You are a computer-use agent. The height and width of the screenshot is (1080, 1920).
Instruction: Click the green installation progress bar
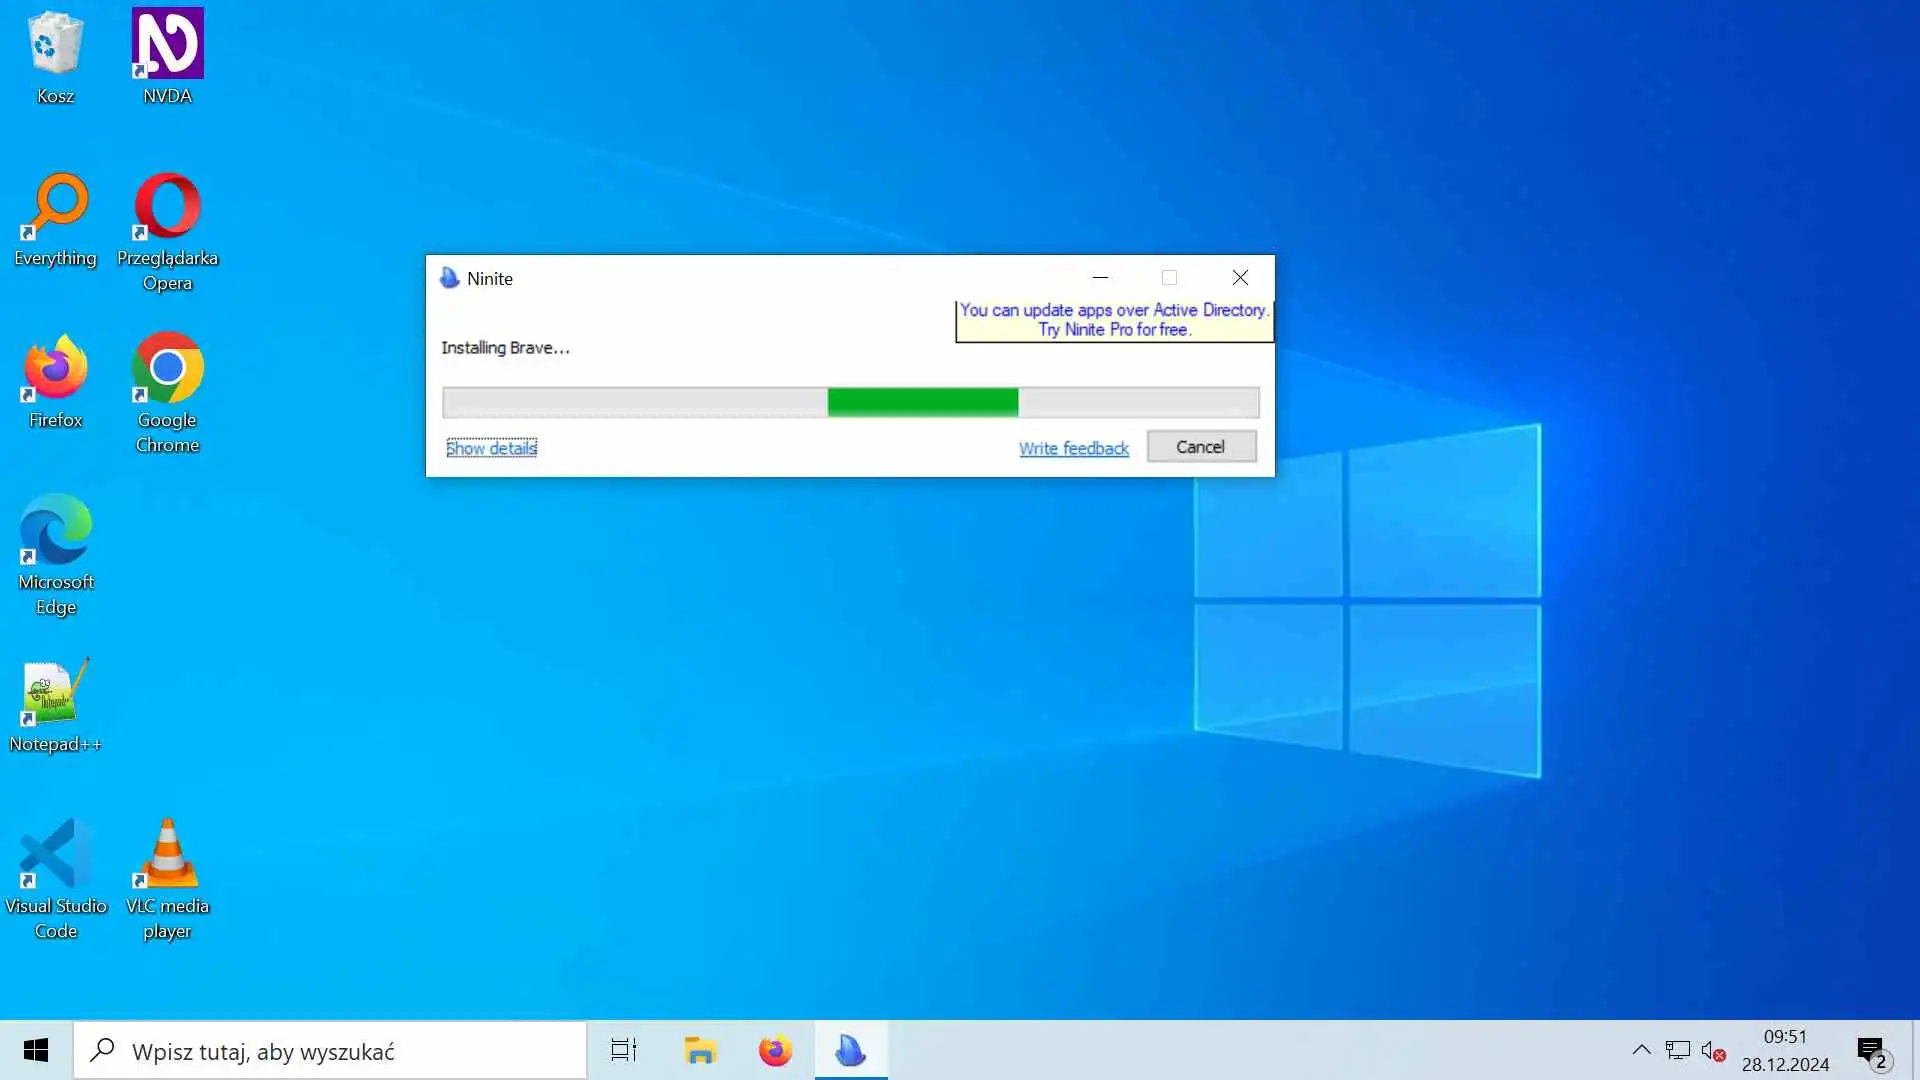922,402
